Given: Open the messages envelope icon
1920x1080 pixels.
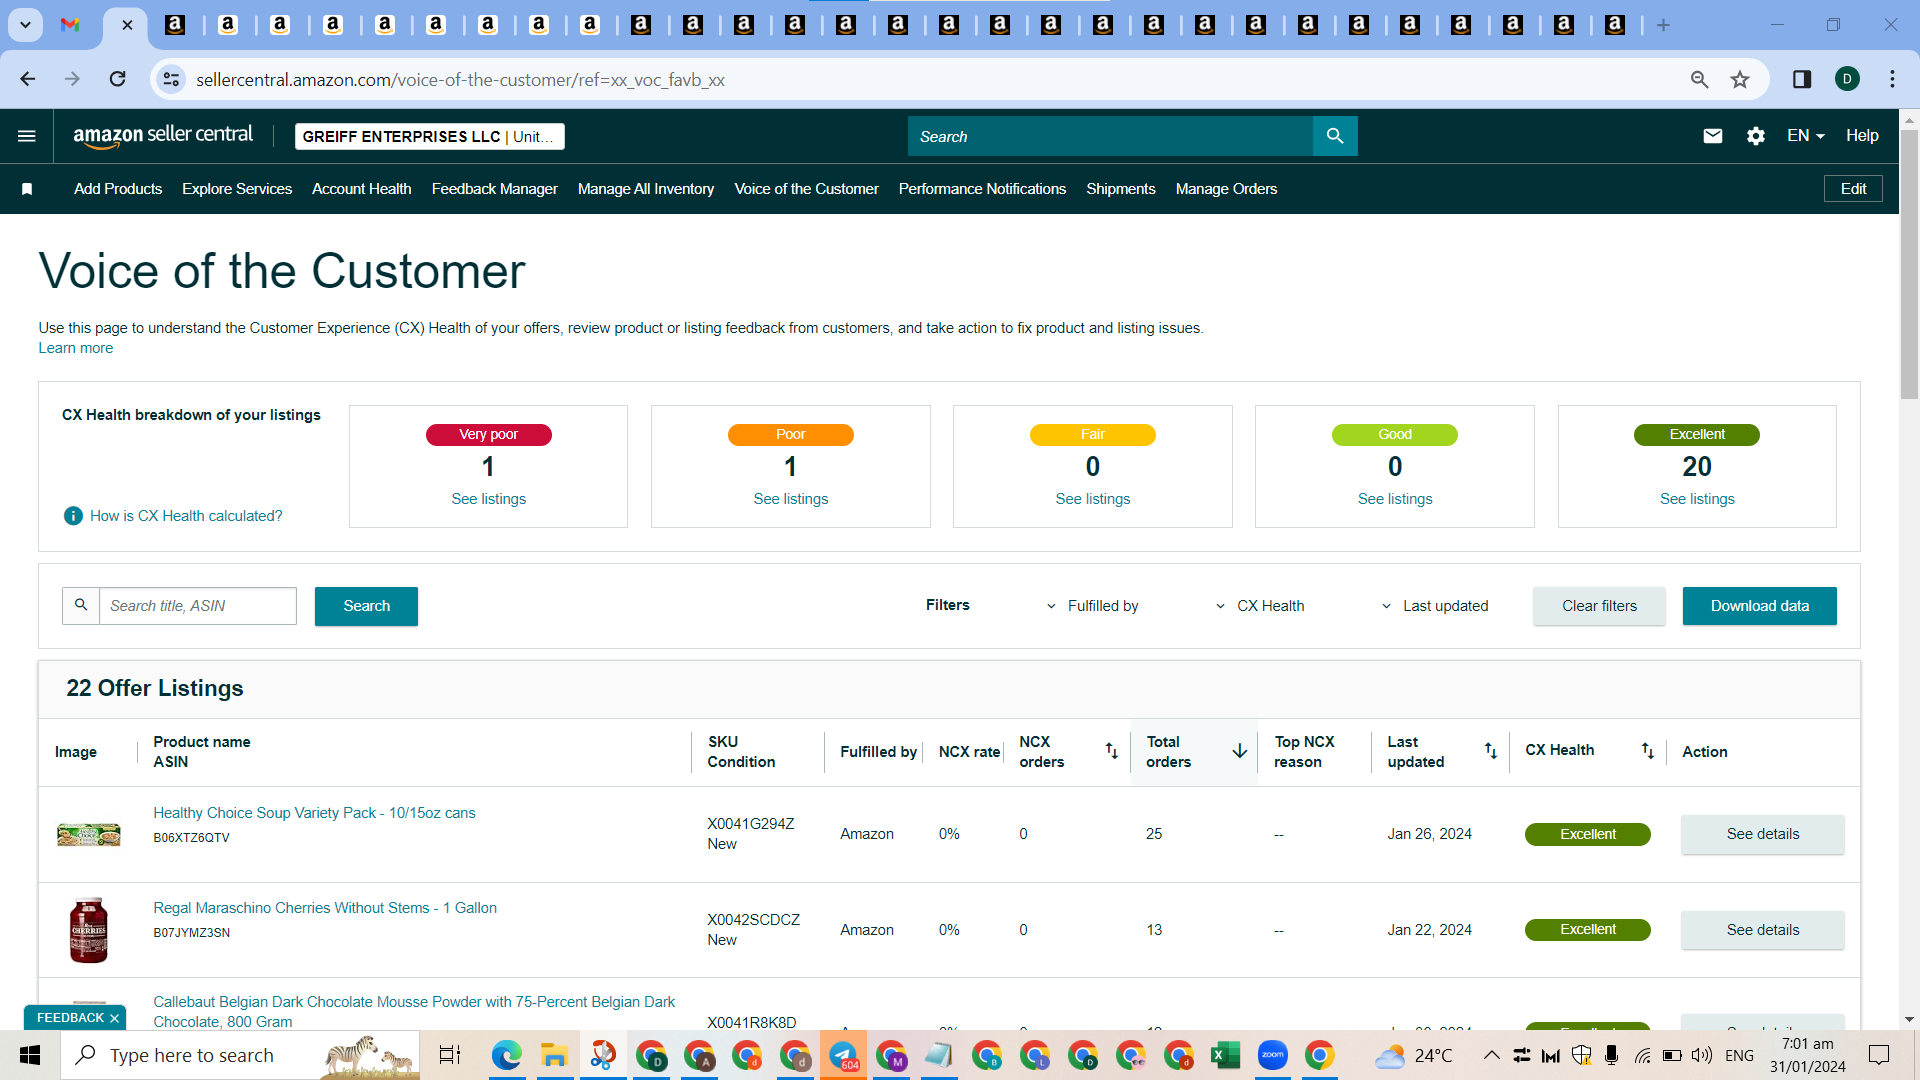Looking at the screenshot, I should (x=1713, y=136).
